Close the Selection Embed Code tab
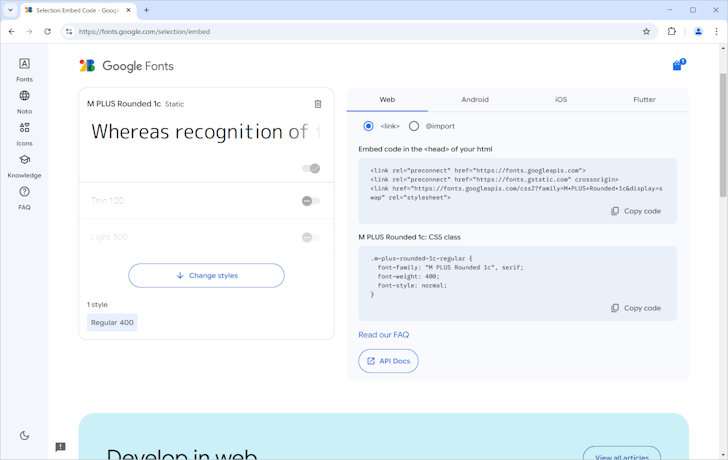The width and height of the screenshot is (728, 460). point(129,10)
